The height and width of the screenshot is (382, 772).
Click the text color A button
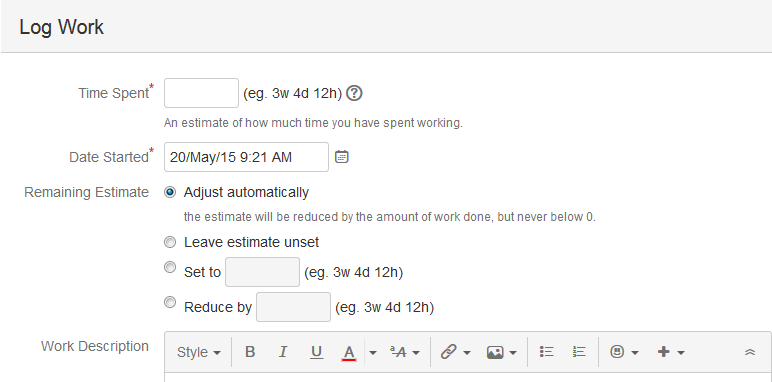pyautogui.click(x=349, y=352)
